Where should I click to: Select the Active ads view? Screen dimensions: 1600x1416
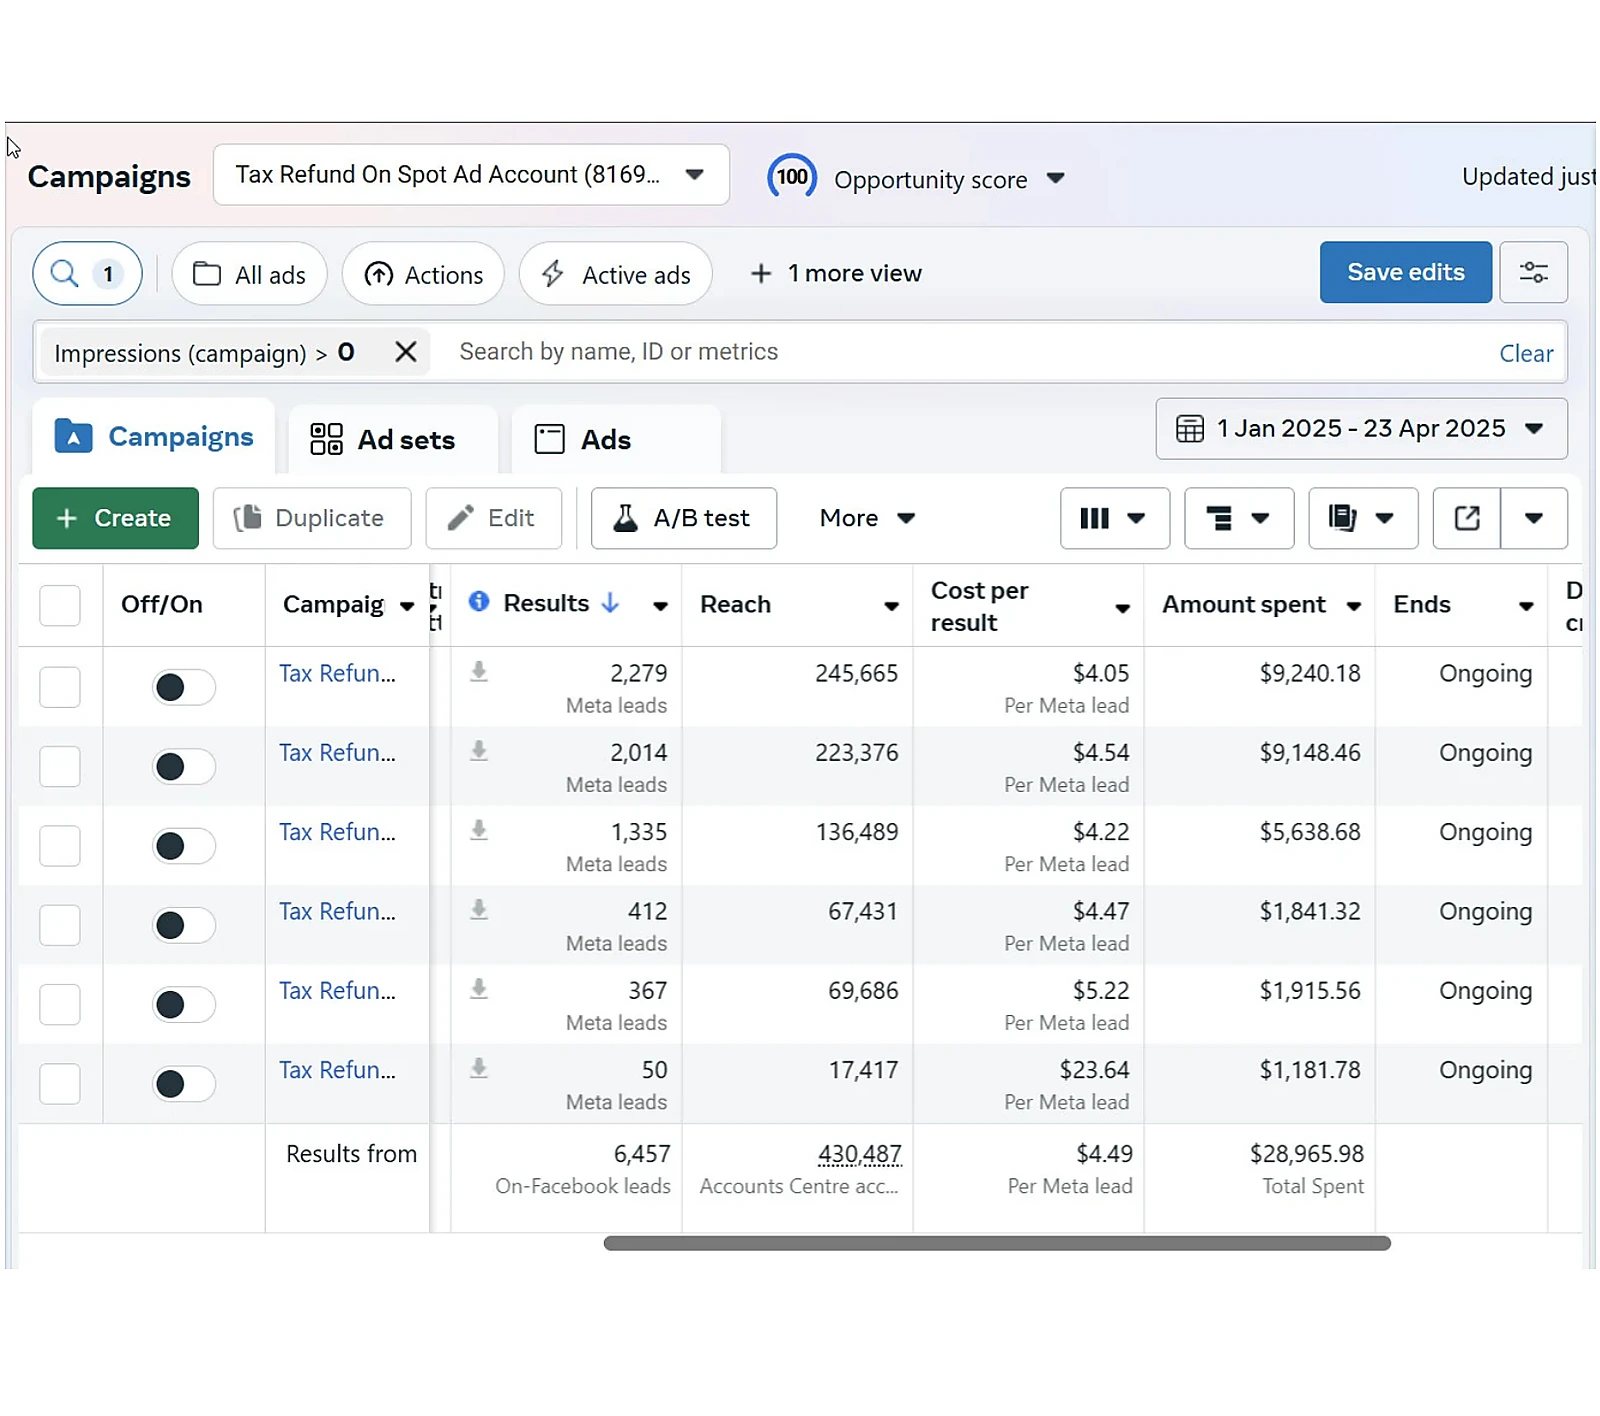(615, 274)
